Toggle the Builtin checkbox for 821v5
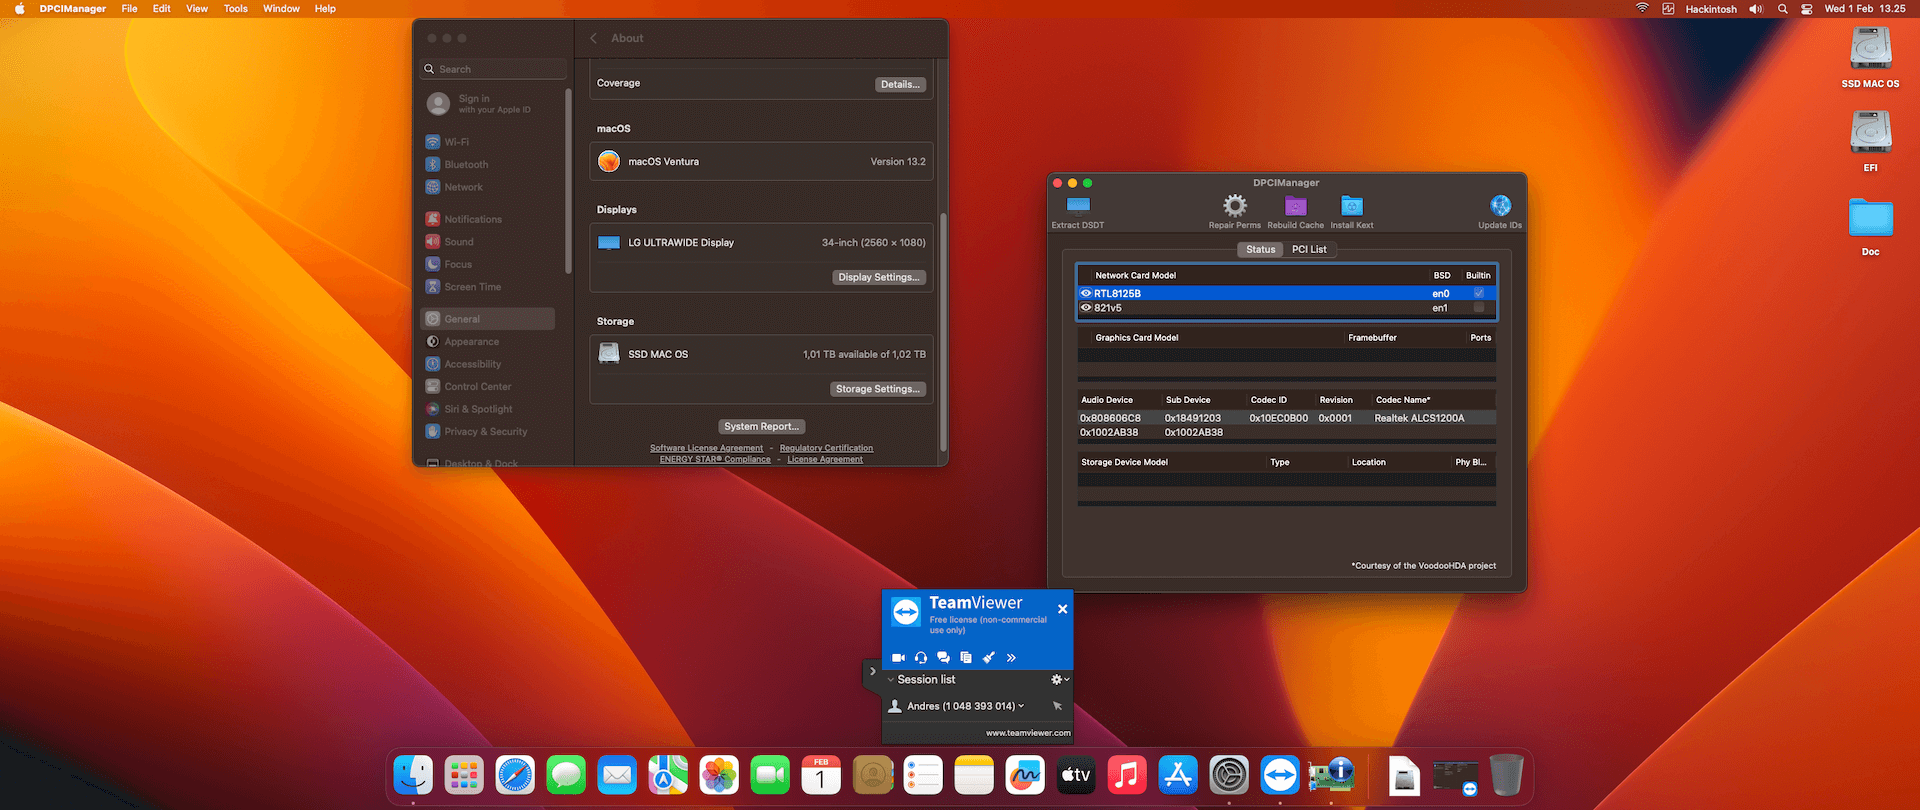The height and width of the screenshot is (810, 1920). [x=1478, y=308]
